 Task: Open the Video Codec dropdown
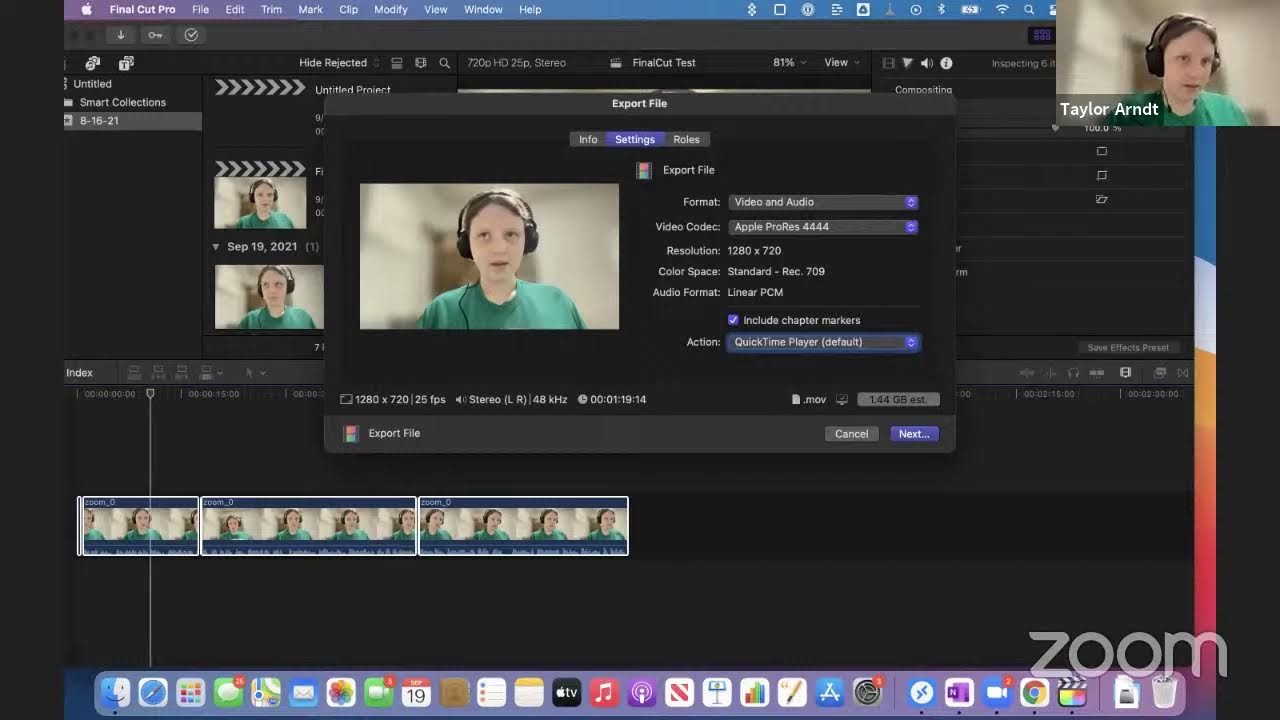[823, 227]
